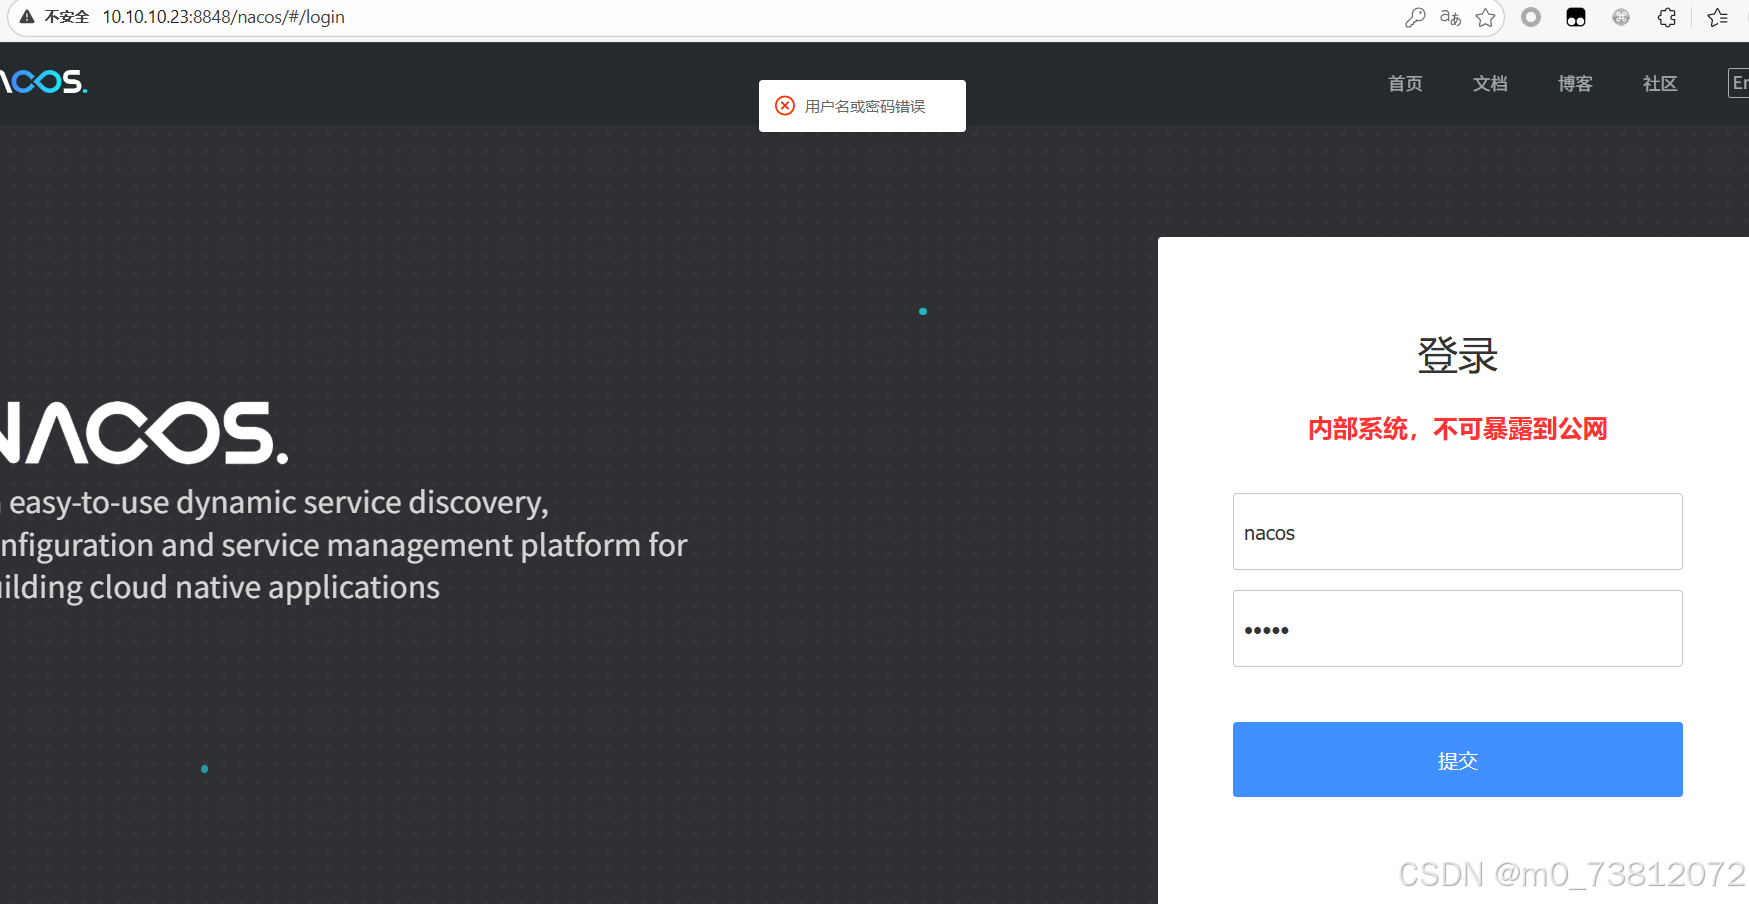Bookmark this page with the star icon

(x=1486, y=17)
